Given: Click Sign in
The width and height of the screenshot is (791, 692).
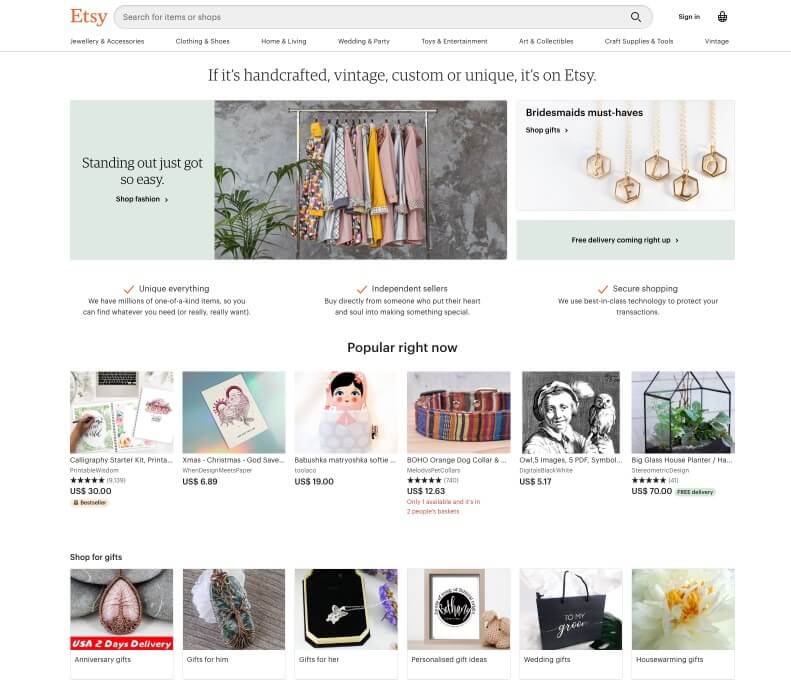Looking at the screenshot, I should click(689, 17).
